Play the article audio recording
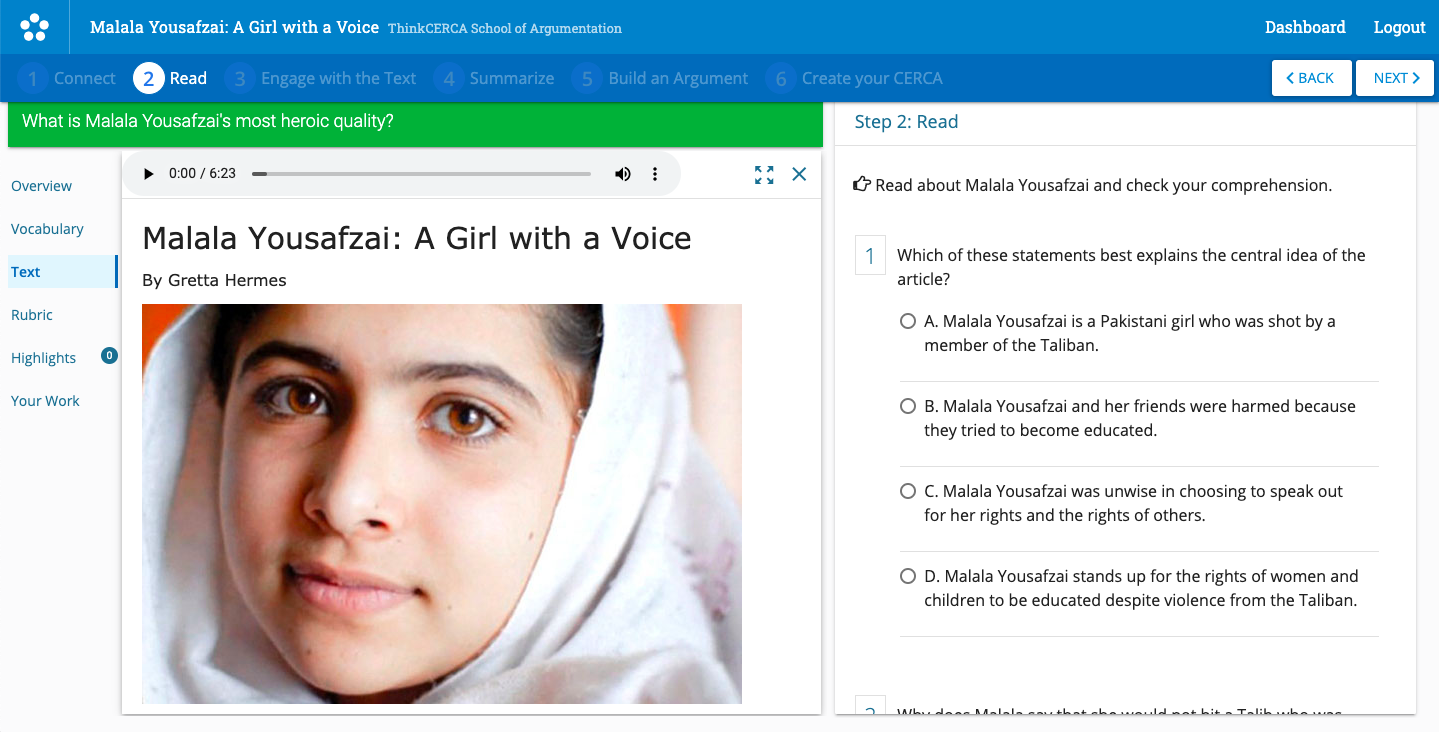The width and height of the screenshot is (1439, 732). point(149,174)
